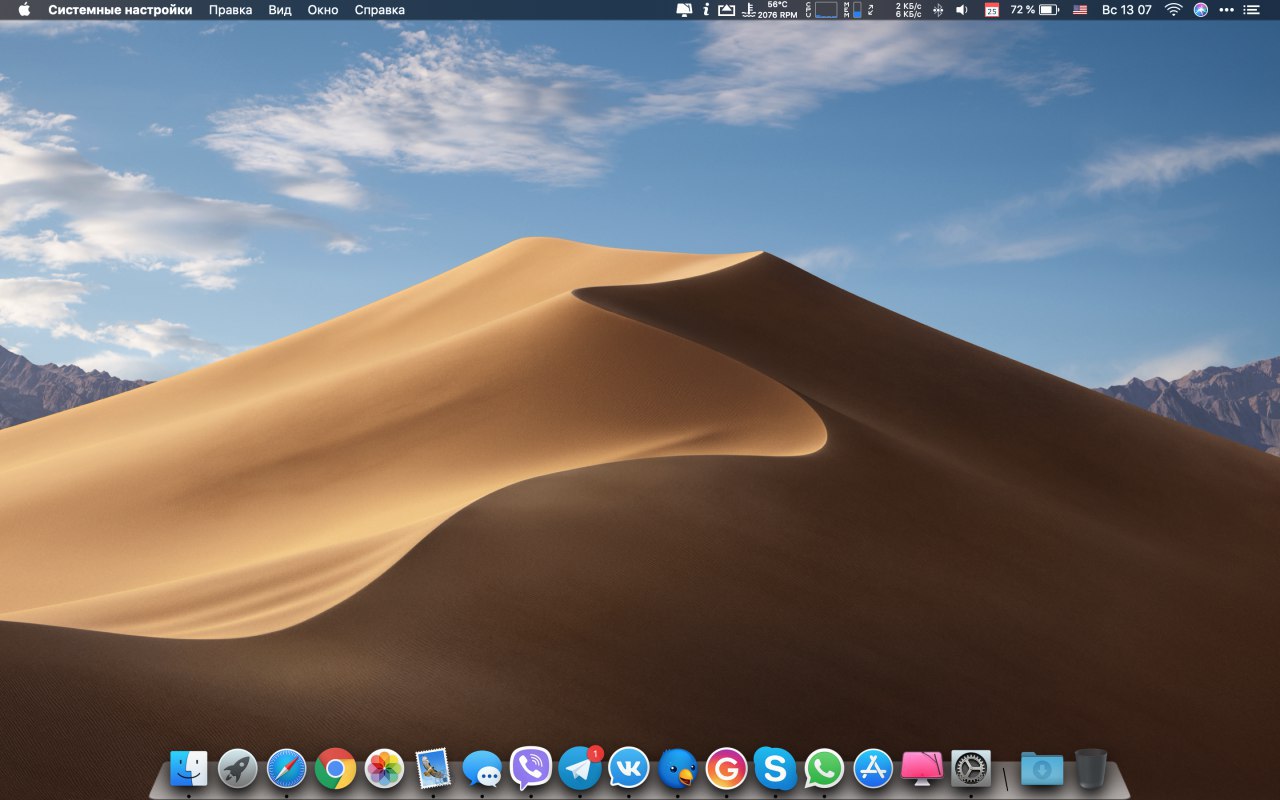Launch Twitterrific blue bird app

[x=678, y=768]
